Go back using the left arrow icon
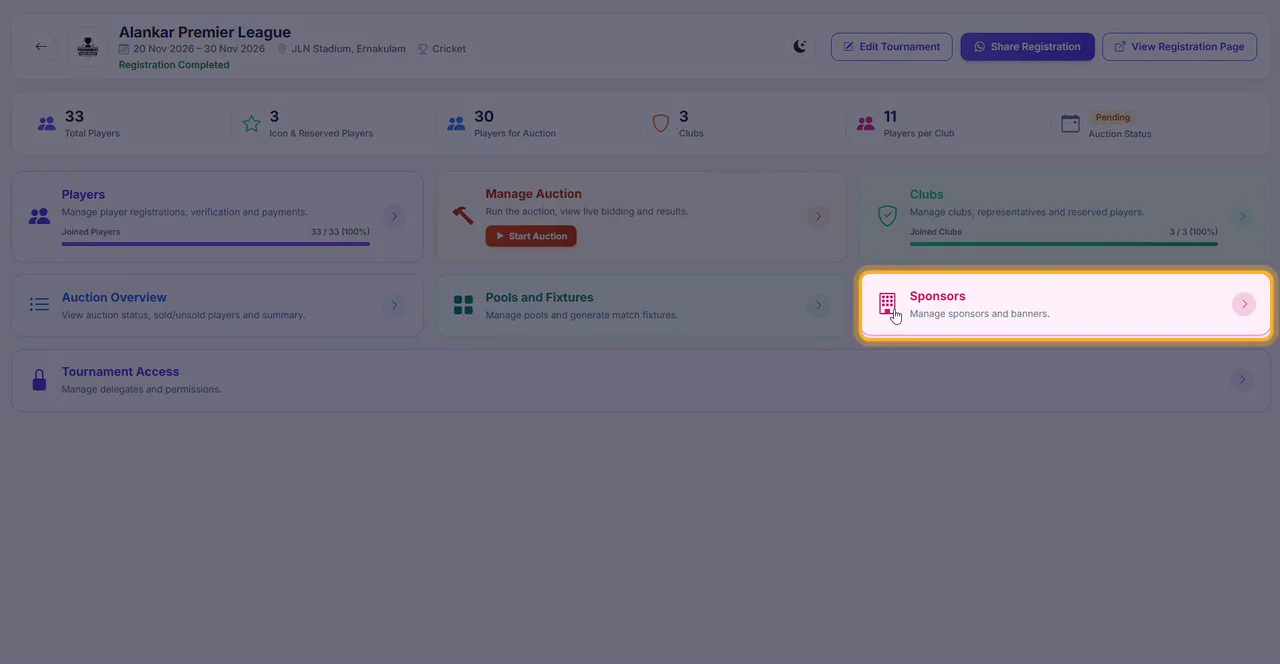1280x664 pixels. (x=41, y=47)
